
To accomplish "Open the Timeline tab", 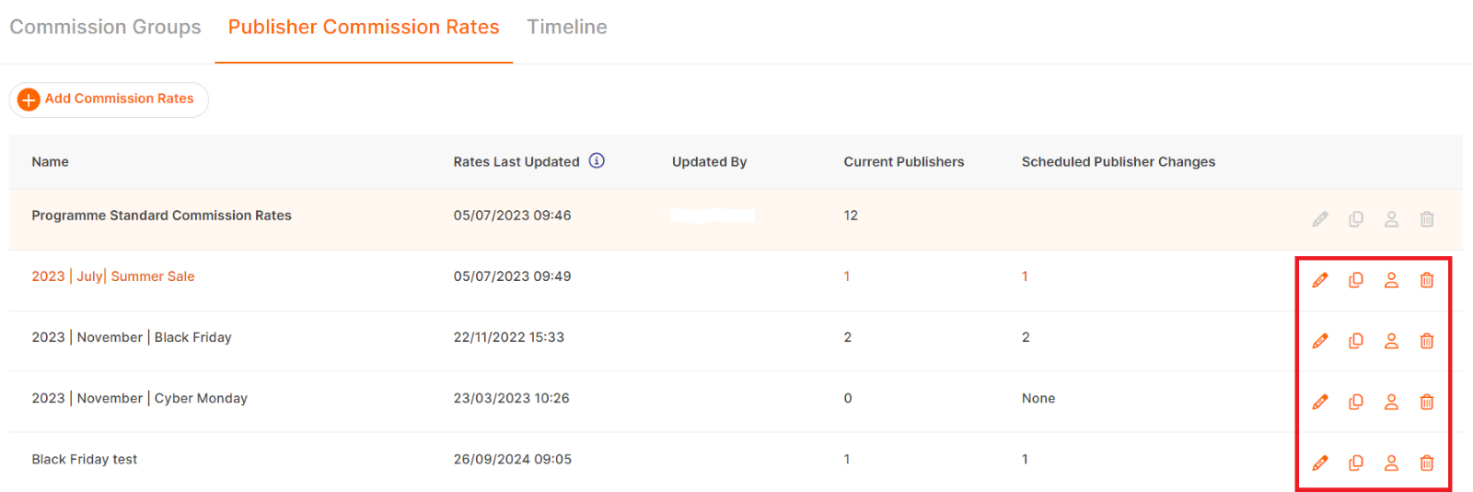I will coord(567,27).
